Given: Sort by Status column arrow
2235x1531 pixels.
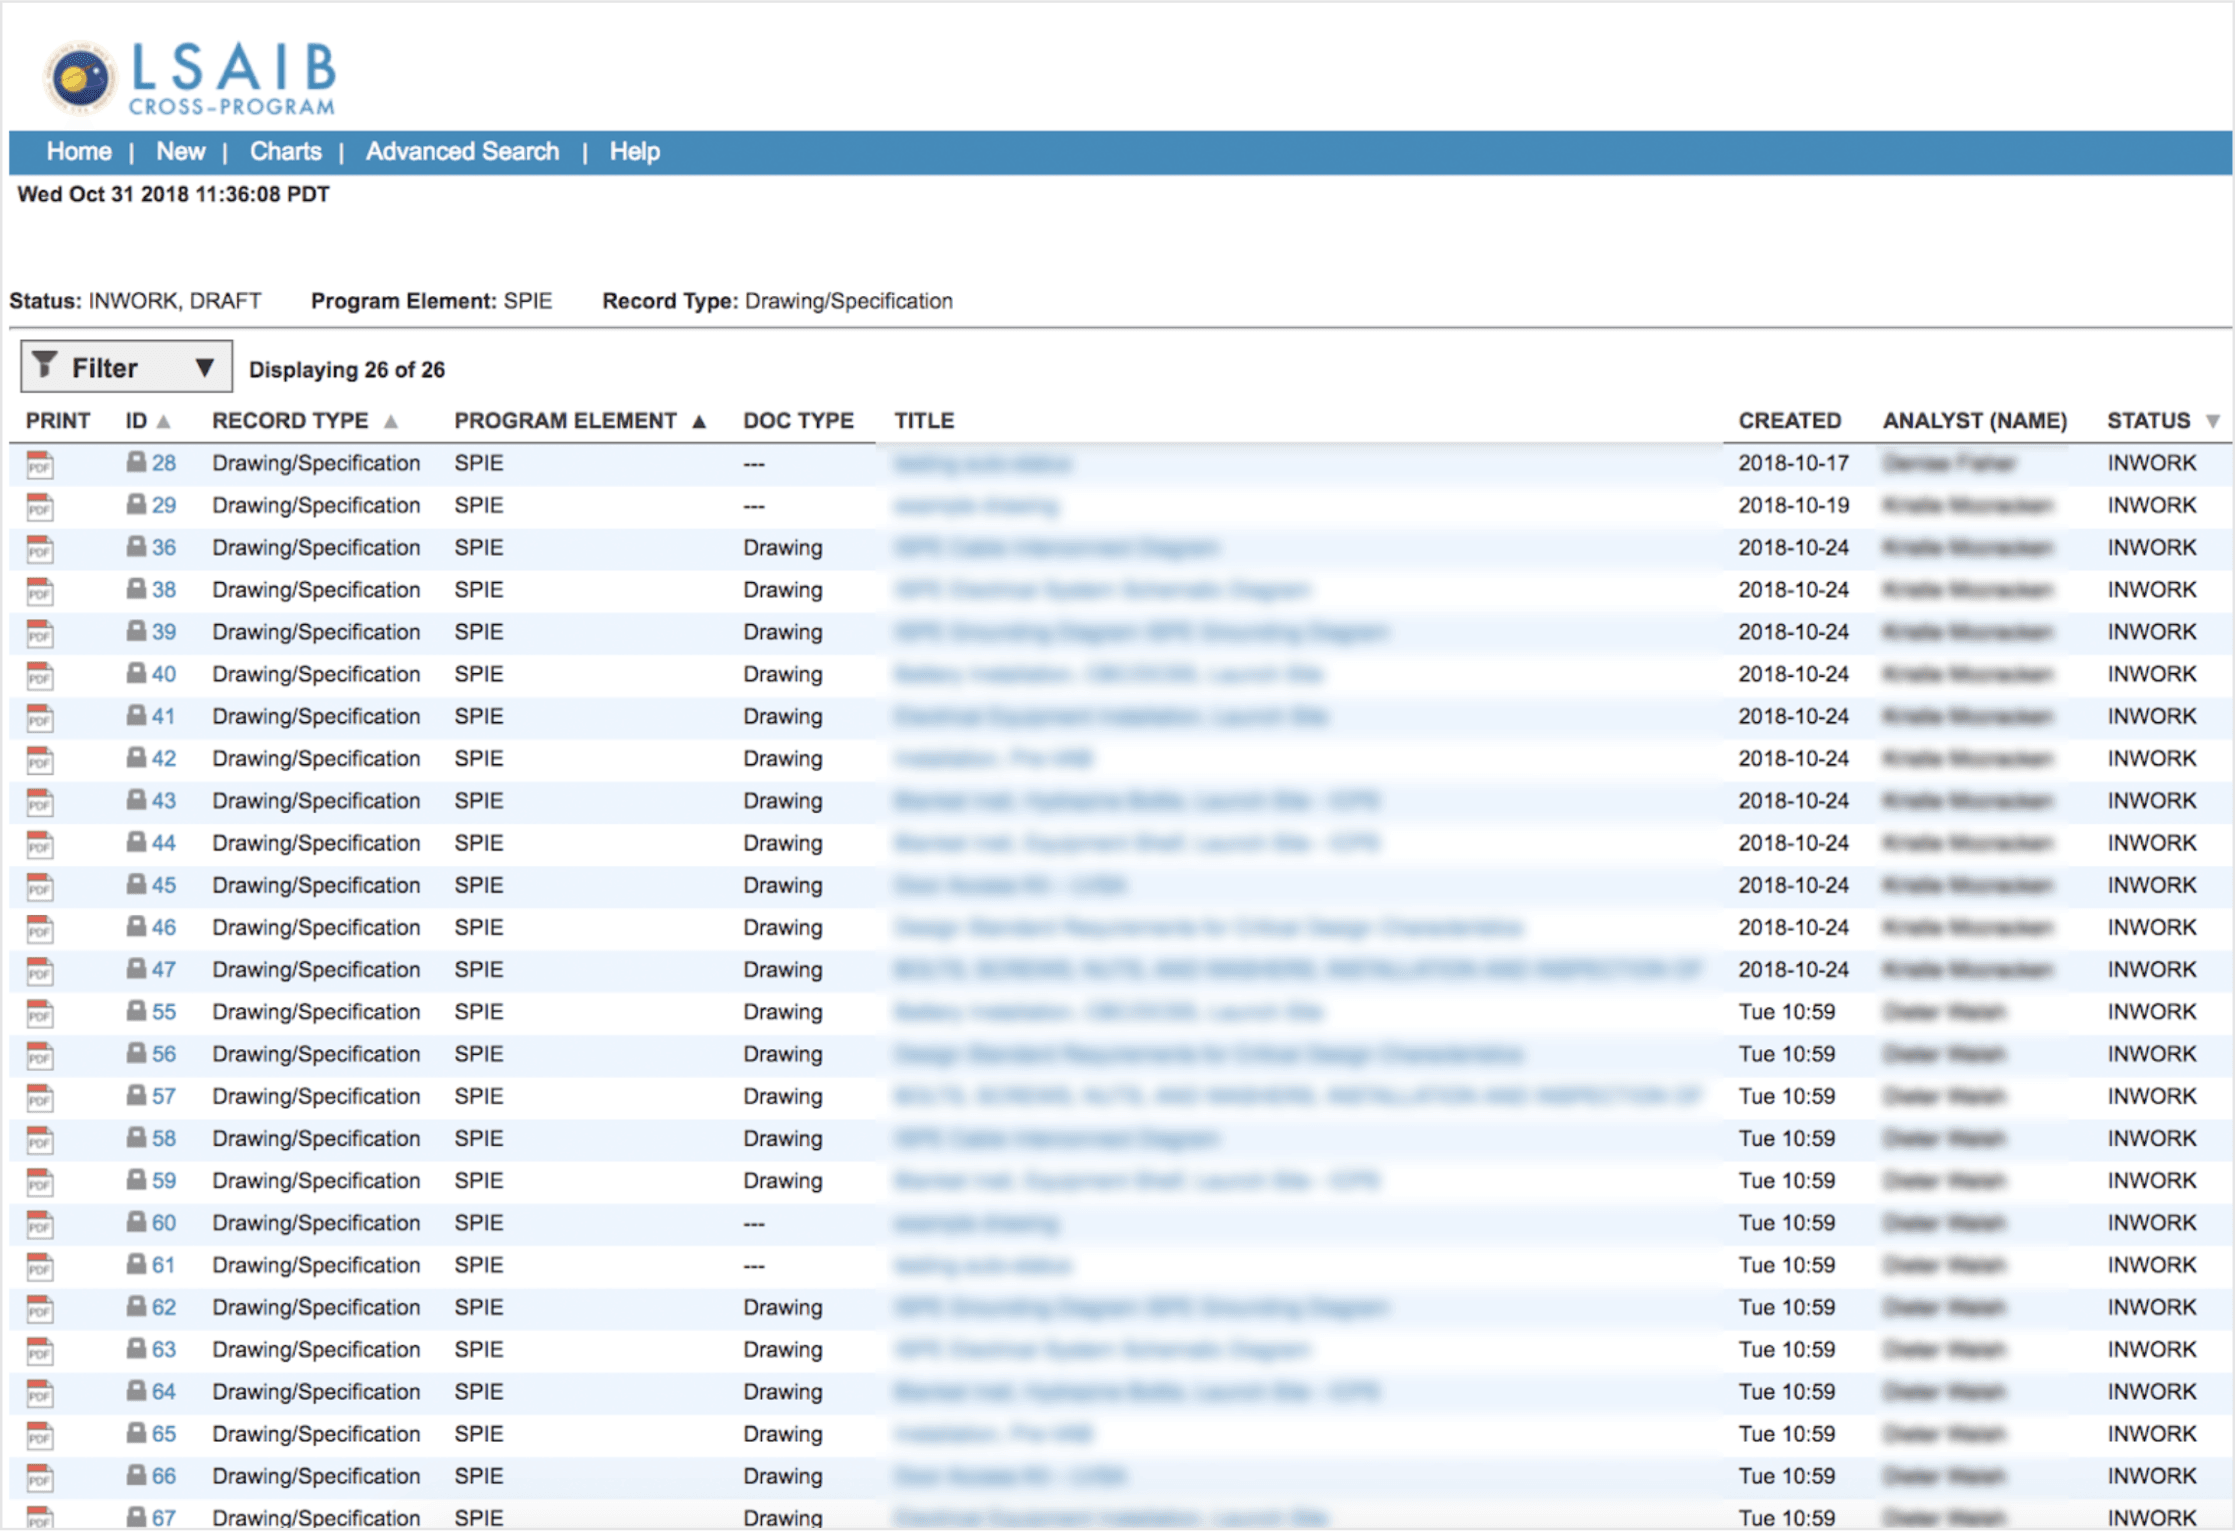Looking at the screenshot, I should (2212, 422).
